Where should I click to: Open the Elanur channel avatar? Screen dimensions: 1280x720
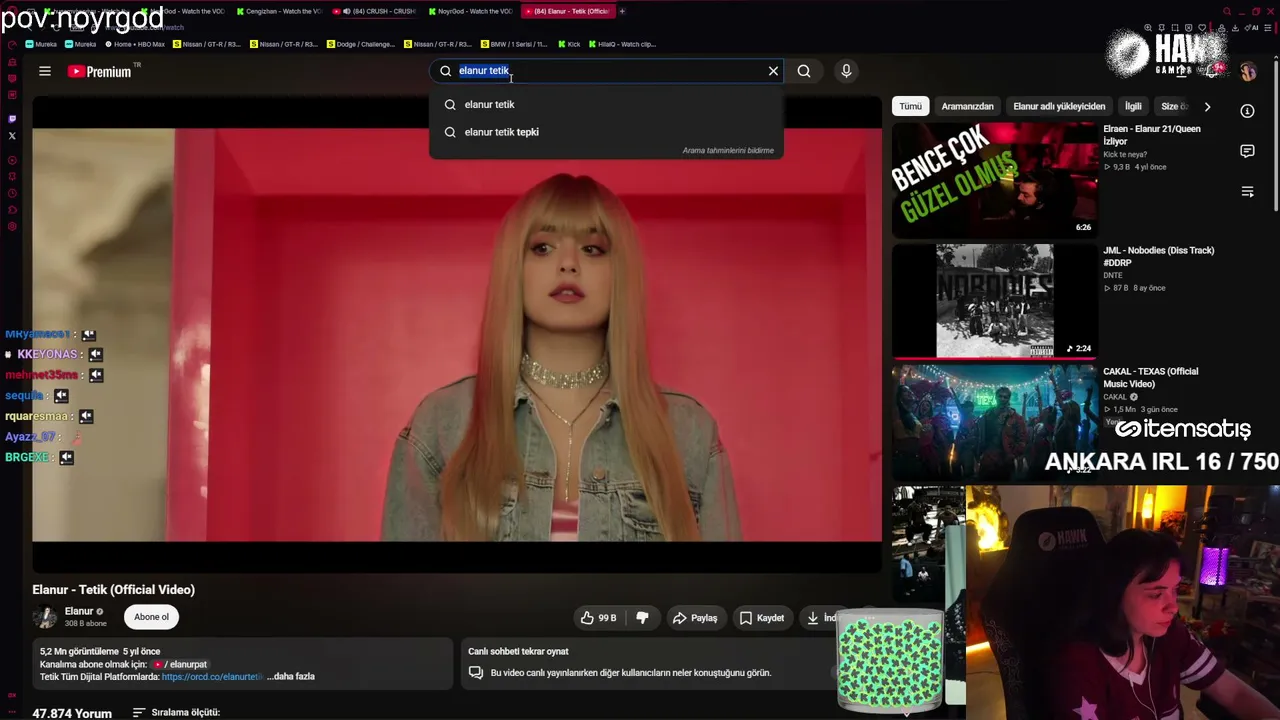(45, 617)
